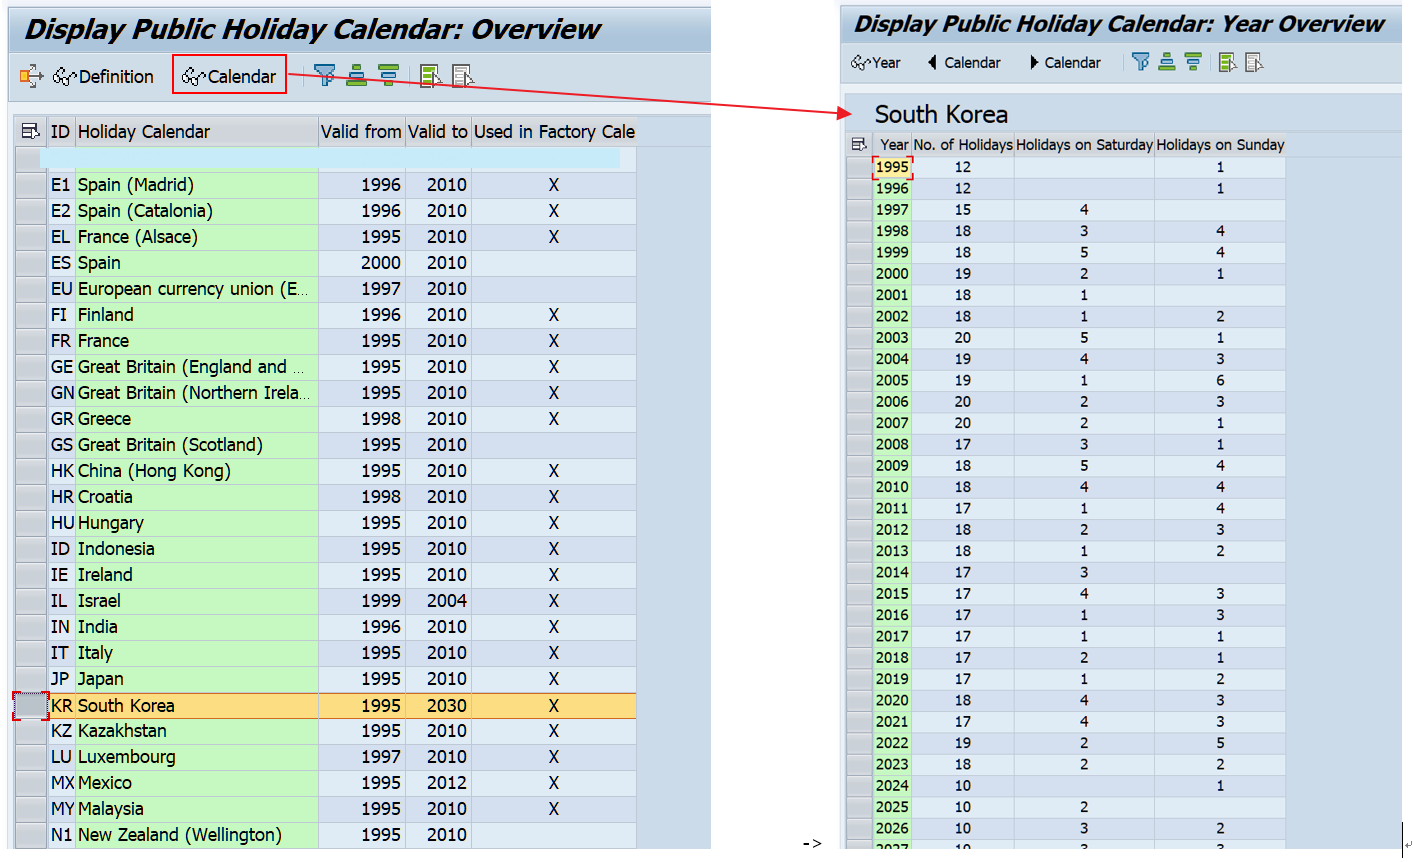
Task: Filter funnel icon in Year Overview toolbar
Action: 1140,62
